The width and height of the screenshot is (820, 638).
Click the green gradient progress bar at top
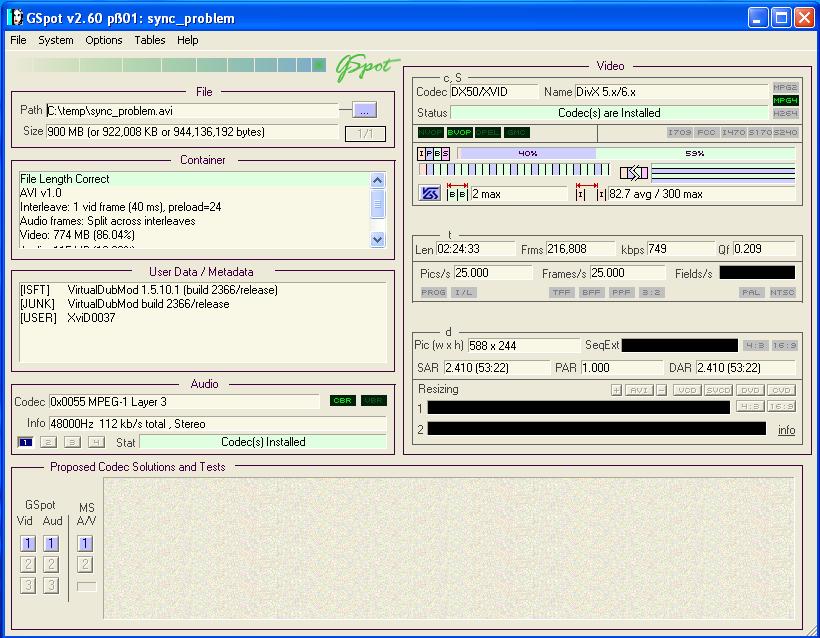tap(170, 65)
